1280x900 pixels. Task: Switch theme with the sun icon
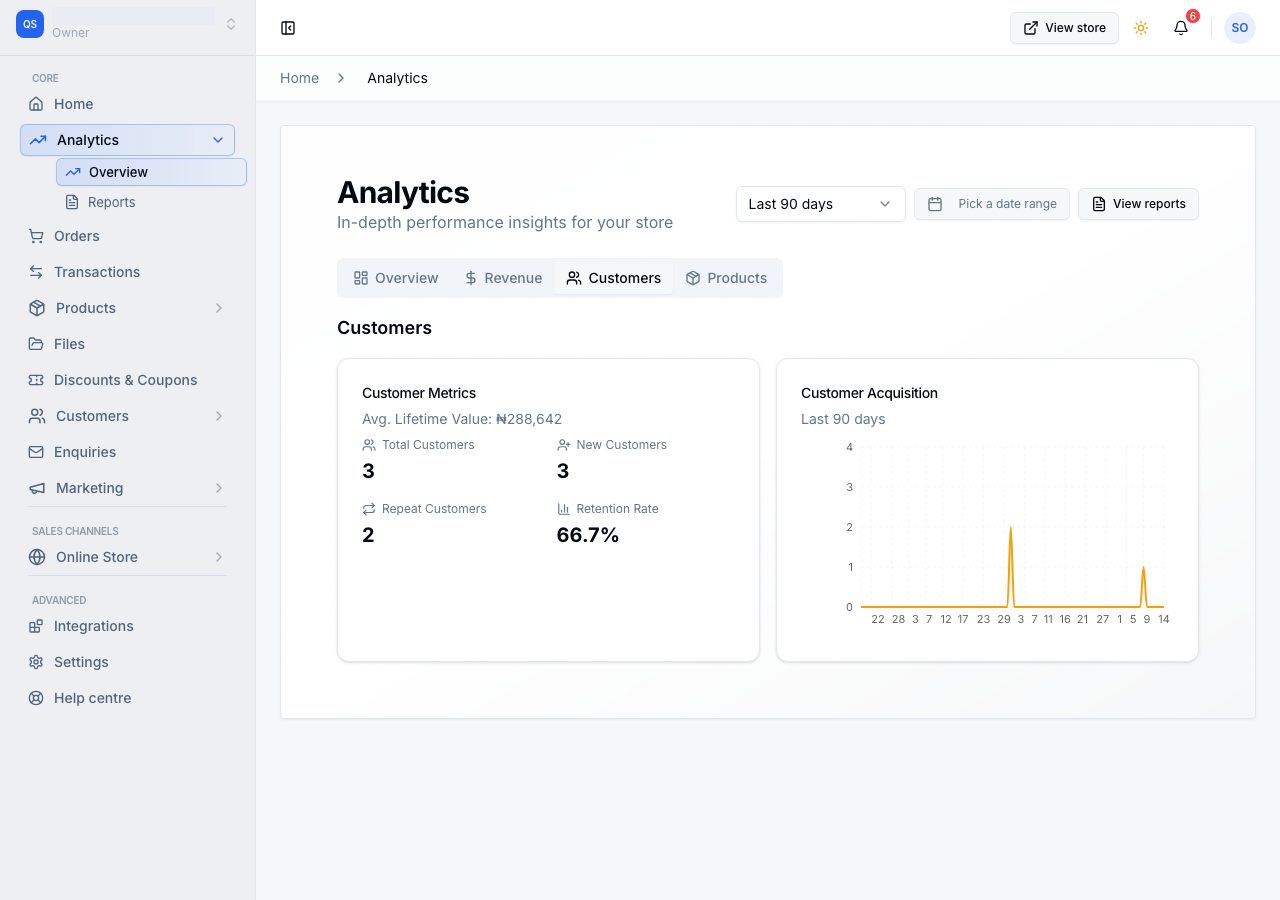[1141, 28]
